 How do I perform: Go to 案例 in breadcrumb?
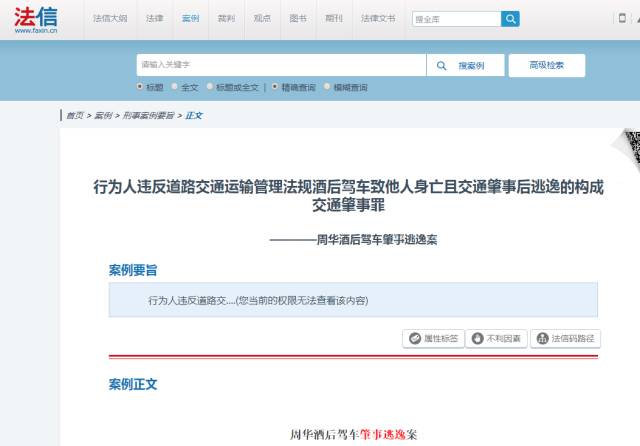103,116
